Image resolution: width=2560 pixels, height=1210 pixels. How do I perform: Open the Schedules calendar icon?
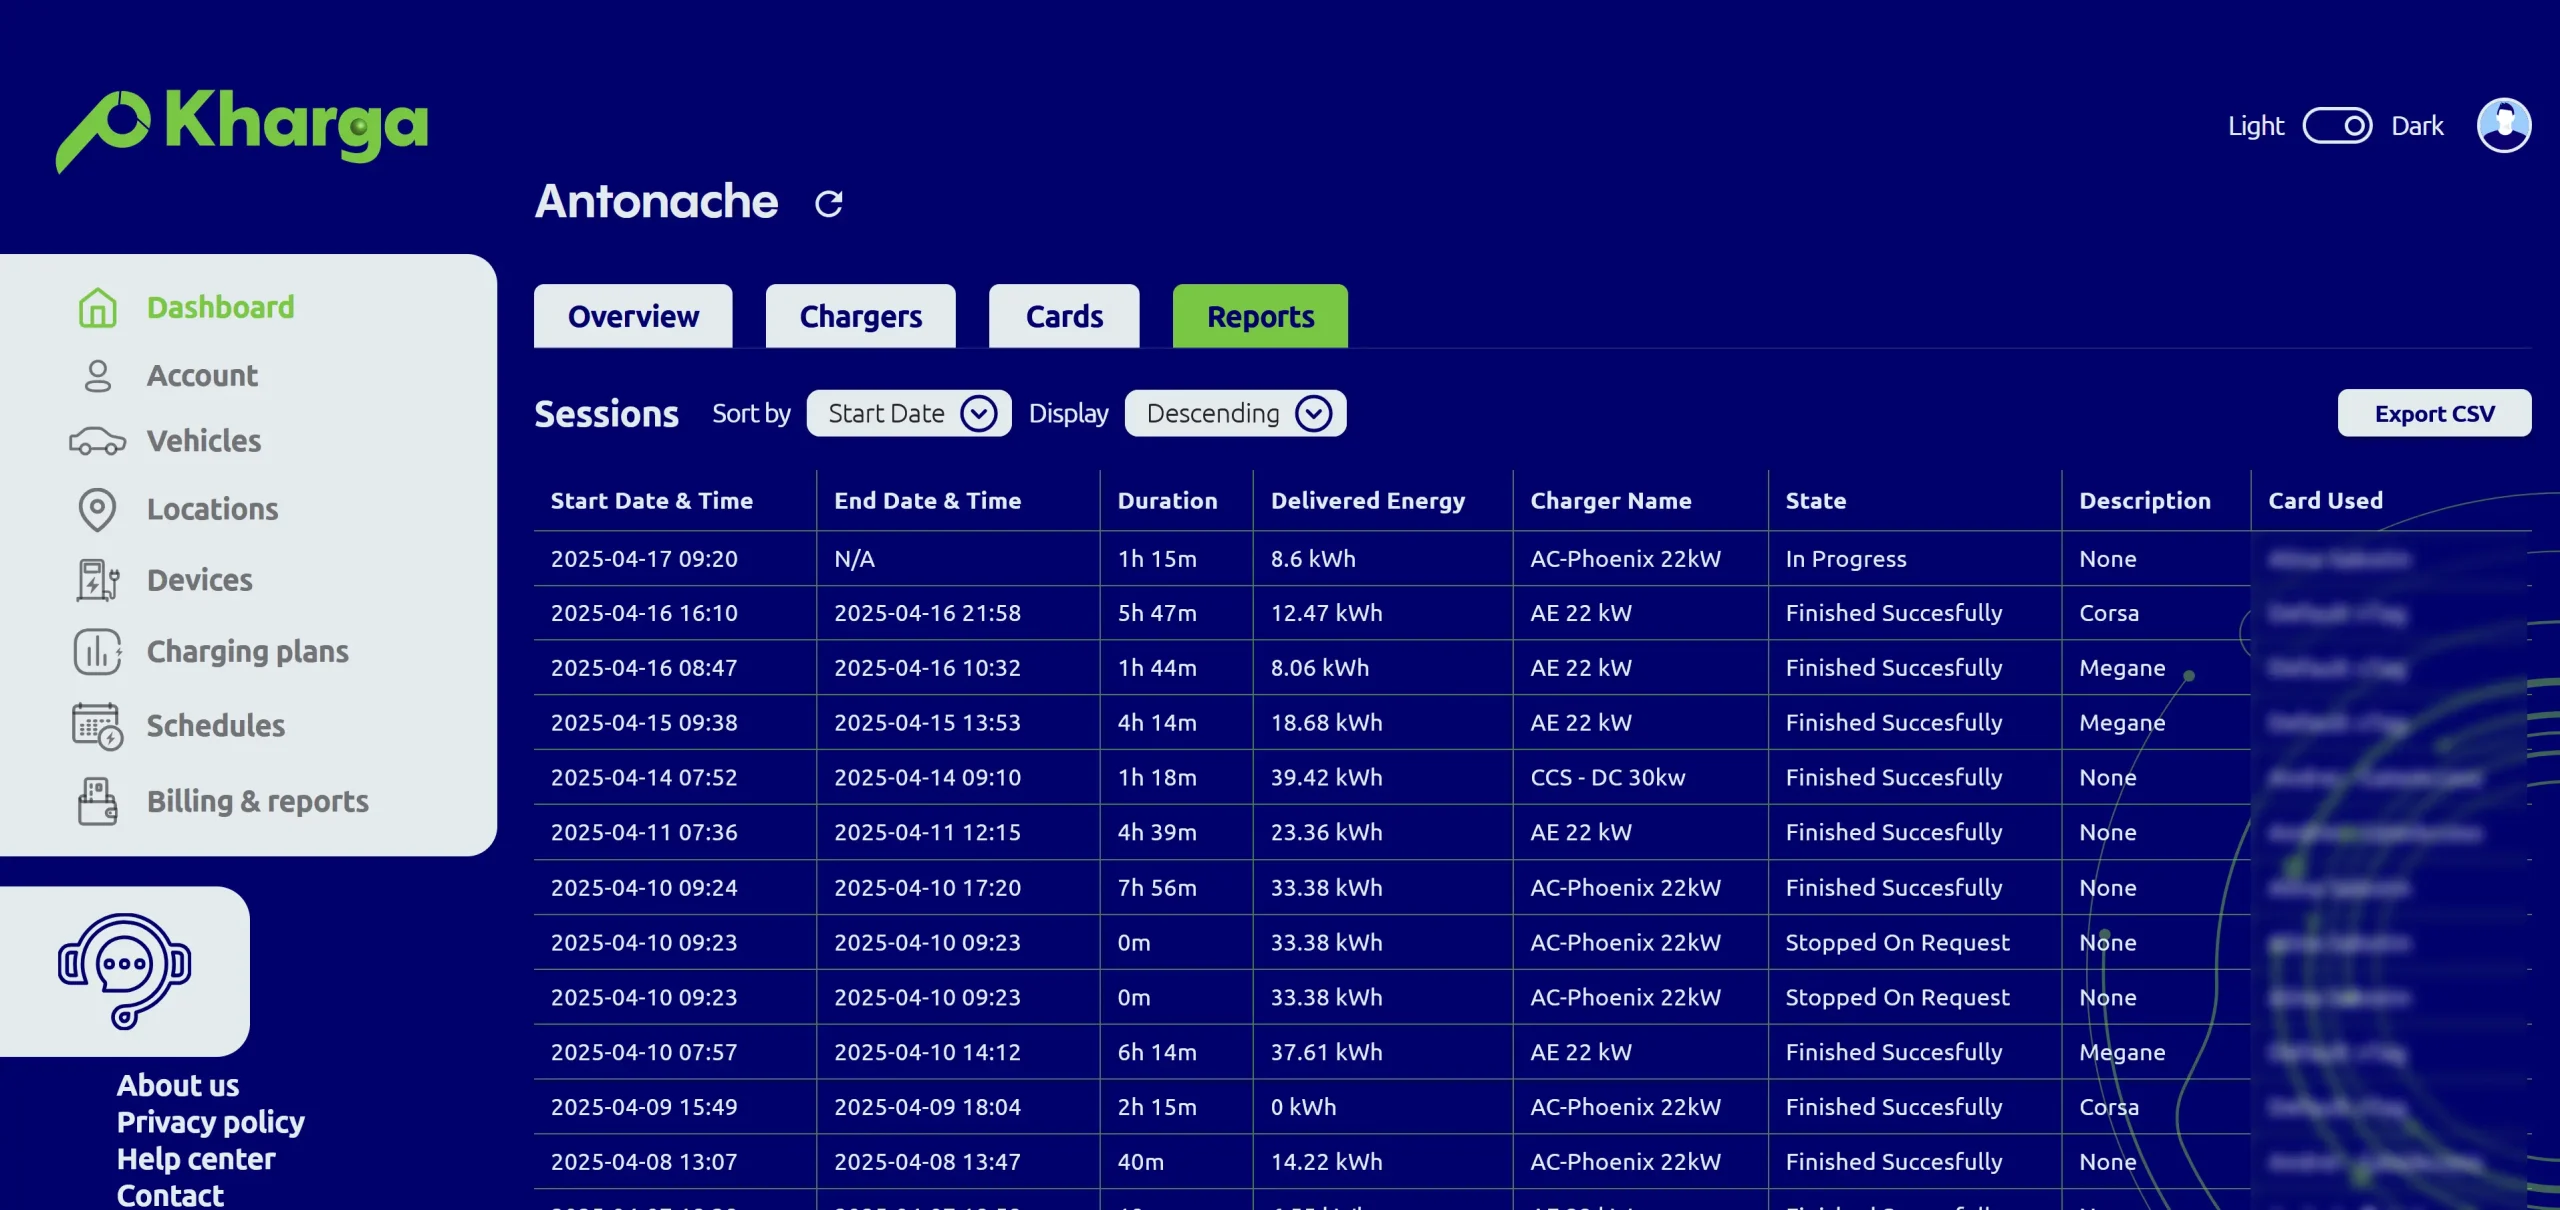[x=97, y=726]
